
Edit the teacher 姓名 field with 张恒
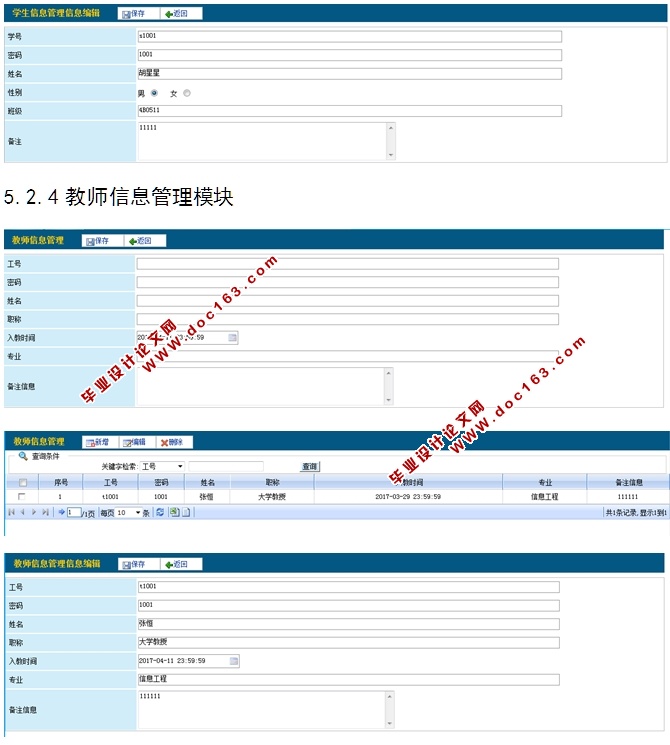(x=348, y=624)
